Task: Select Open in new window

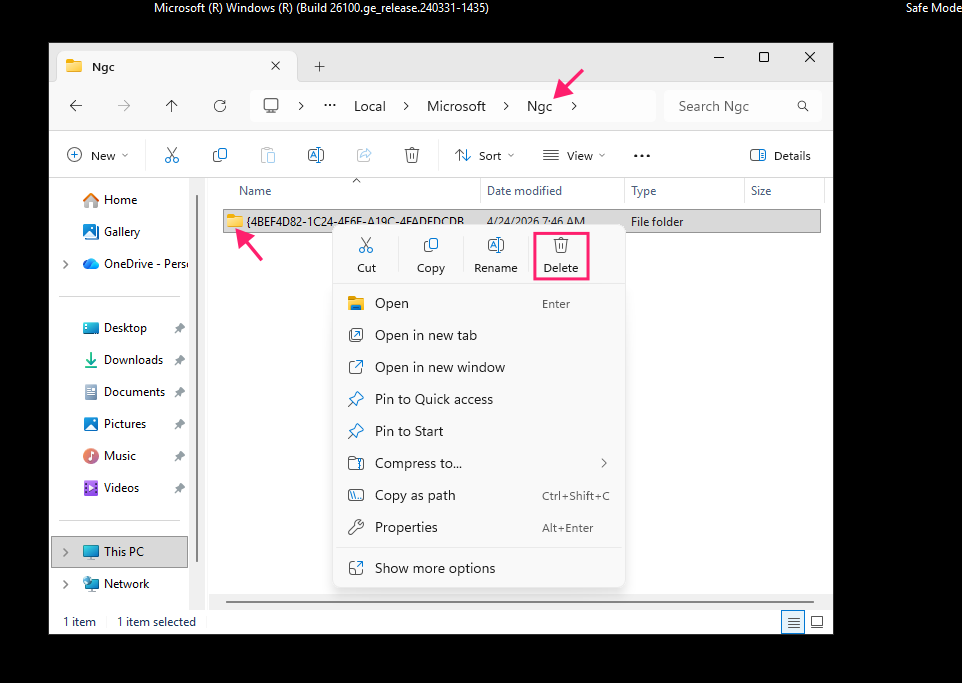Action: (x=479, y=367)
